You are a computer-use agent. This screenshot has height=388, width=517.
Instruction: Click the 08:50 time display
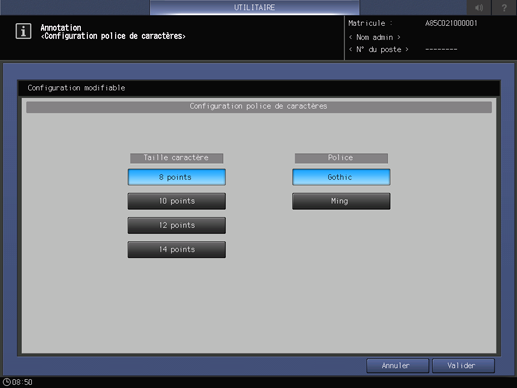tap(22, 382)
